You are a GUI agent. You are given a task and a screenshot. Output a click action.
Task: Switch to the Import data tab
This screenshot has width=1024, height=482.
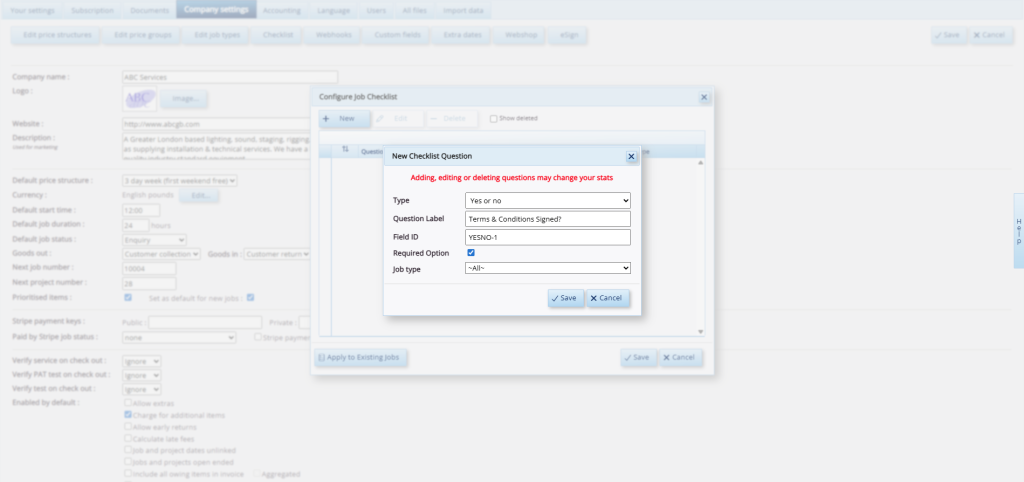[x=464, y=10]
